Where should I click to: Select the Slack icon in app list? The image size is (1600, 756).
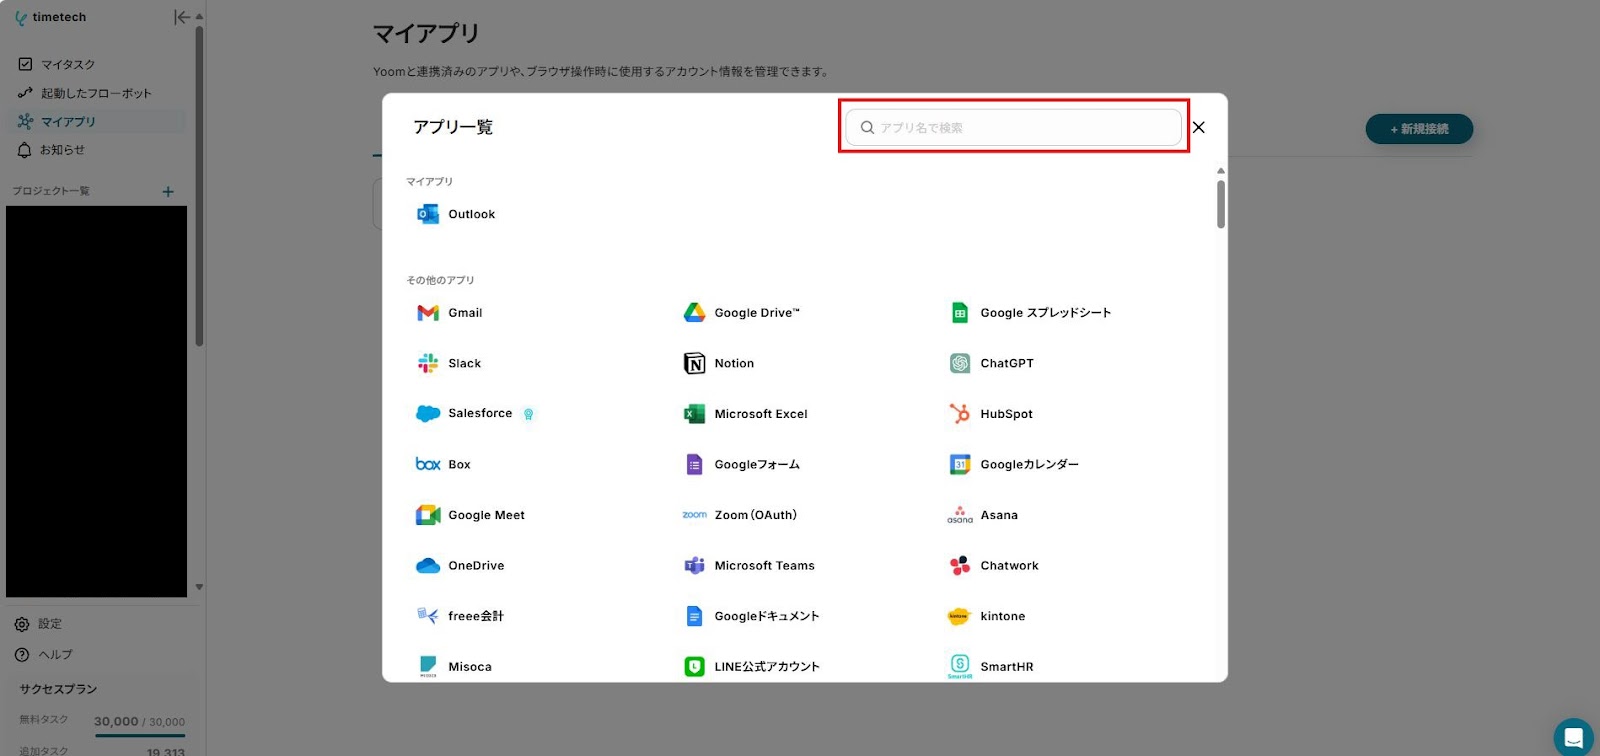428,363
